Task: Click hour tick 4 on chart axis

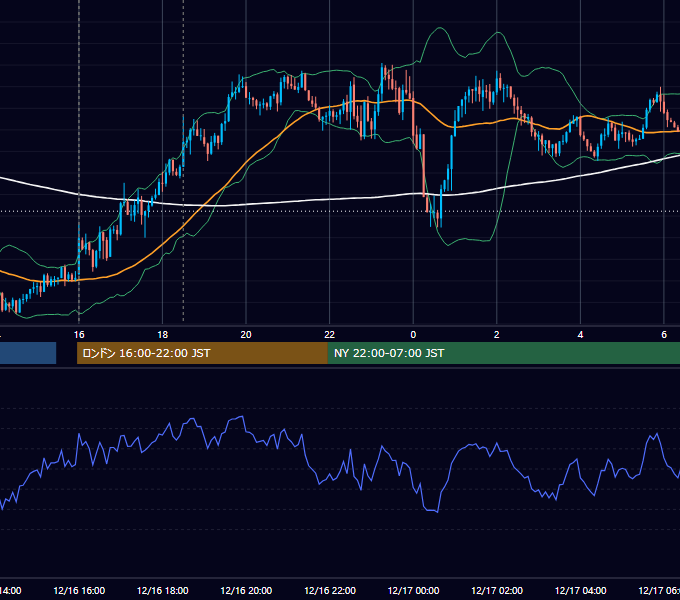Action: [580, 335]
